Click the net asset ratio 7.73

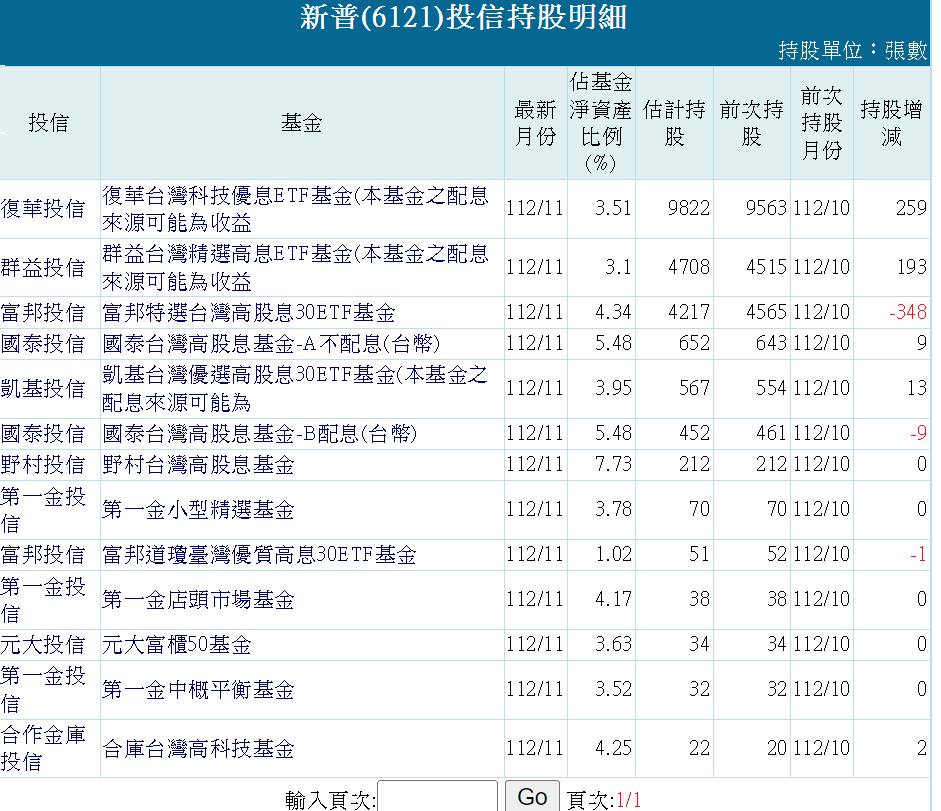tap(613, 464)
